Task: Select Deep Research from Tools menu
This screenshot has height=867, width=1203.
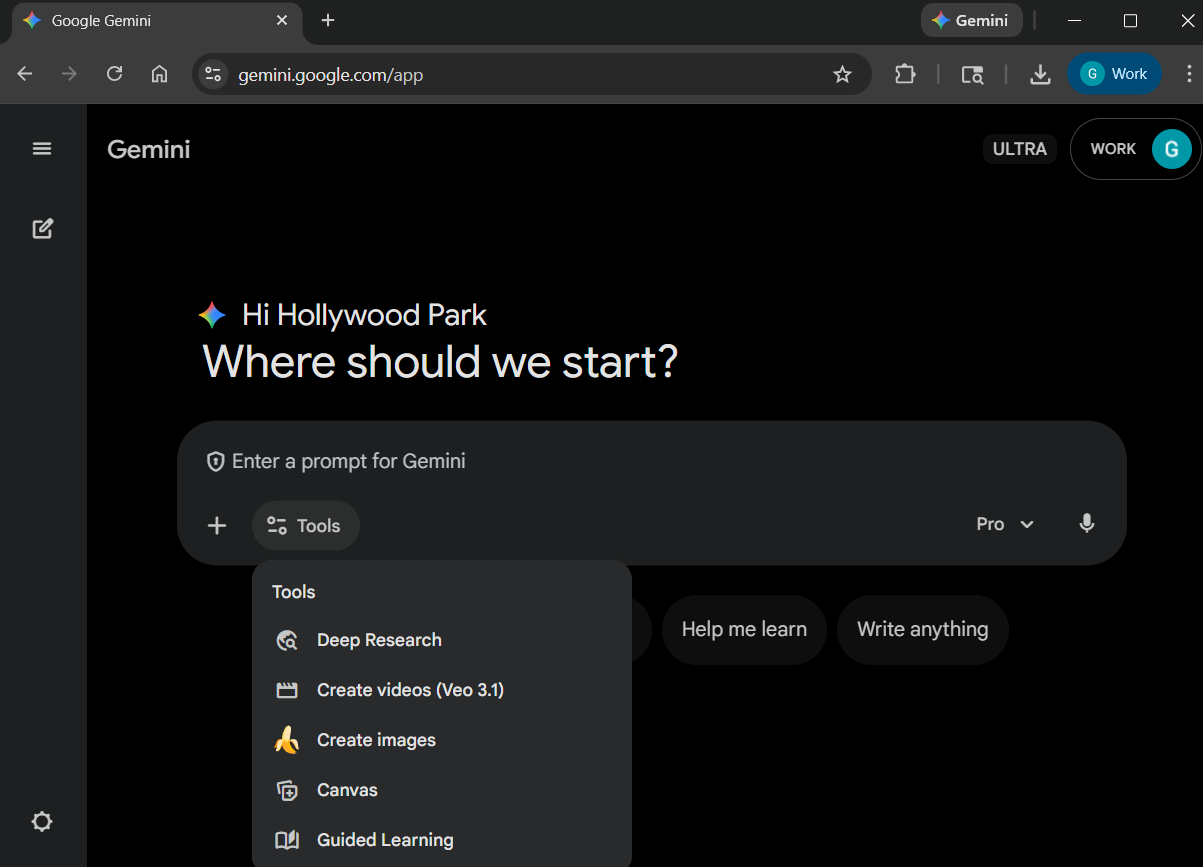Action: (x=442, y=641)
